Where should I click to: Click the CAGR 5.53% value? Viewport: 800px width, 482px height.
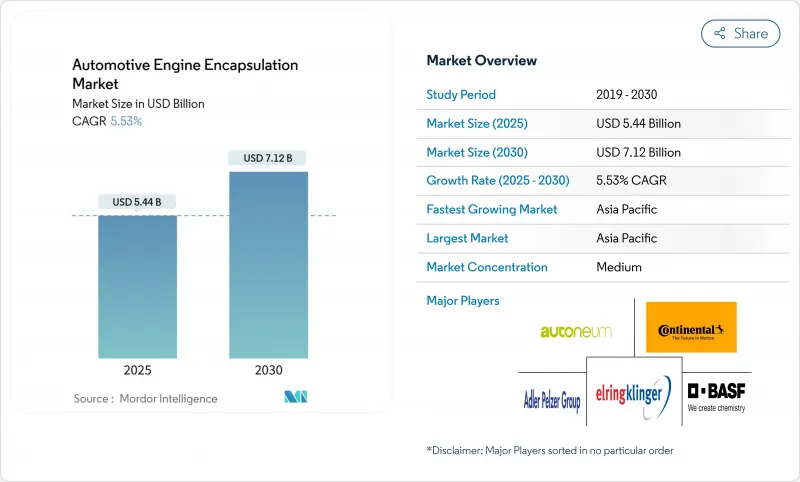(125, 121)
